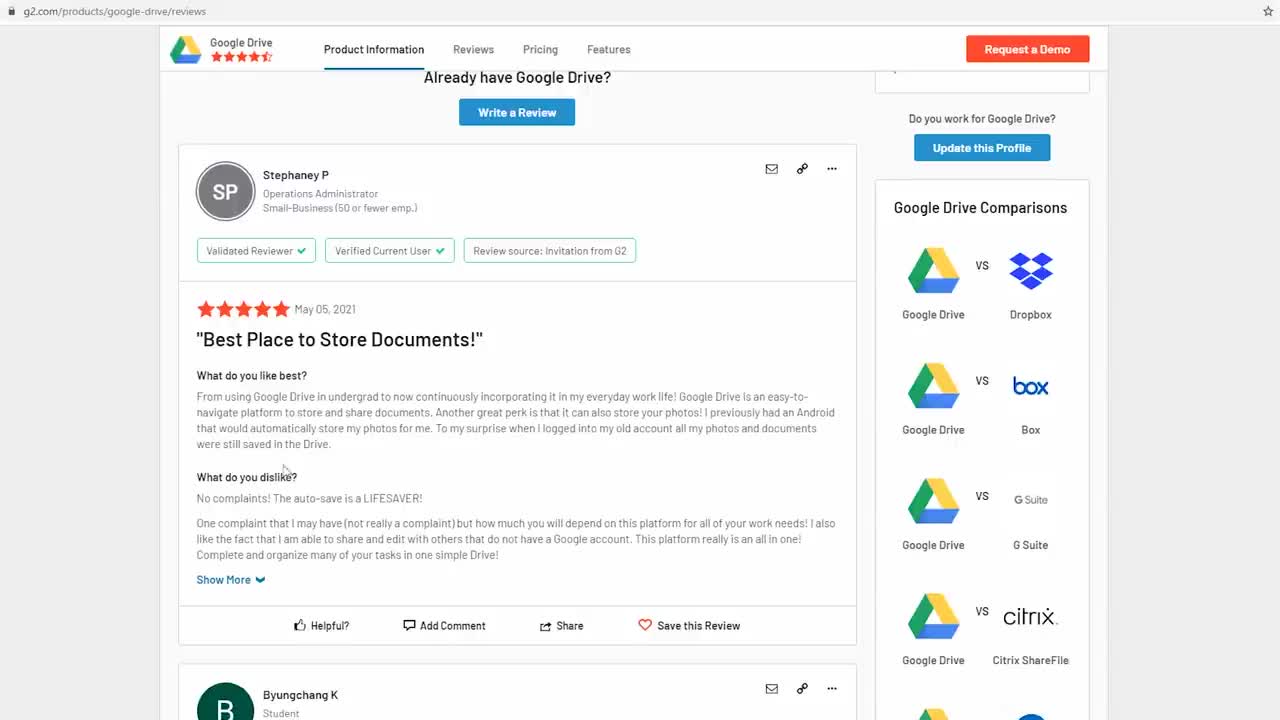Screen dimensions: 1280x720
Task: Open review title Best Place to Store Documents
Action: coord(340,340)
